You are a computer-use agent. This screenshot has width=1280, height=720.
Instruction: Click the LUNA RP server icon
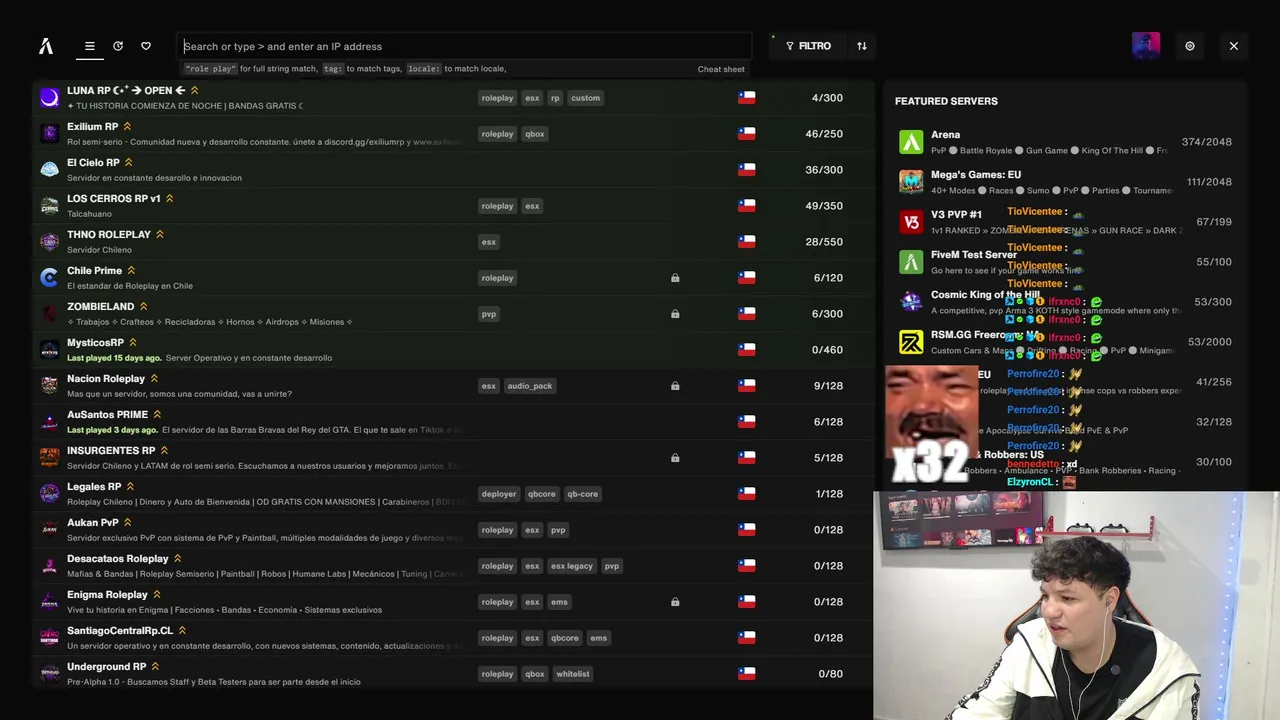(49, 98)
